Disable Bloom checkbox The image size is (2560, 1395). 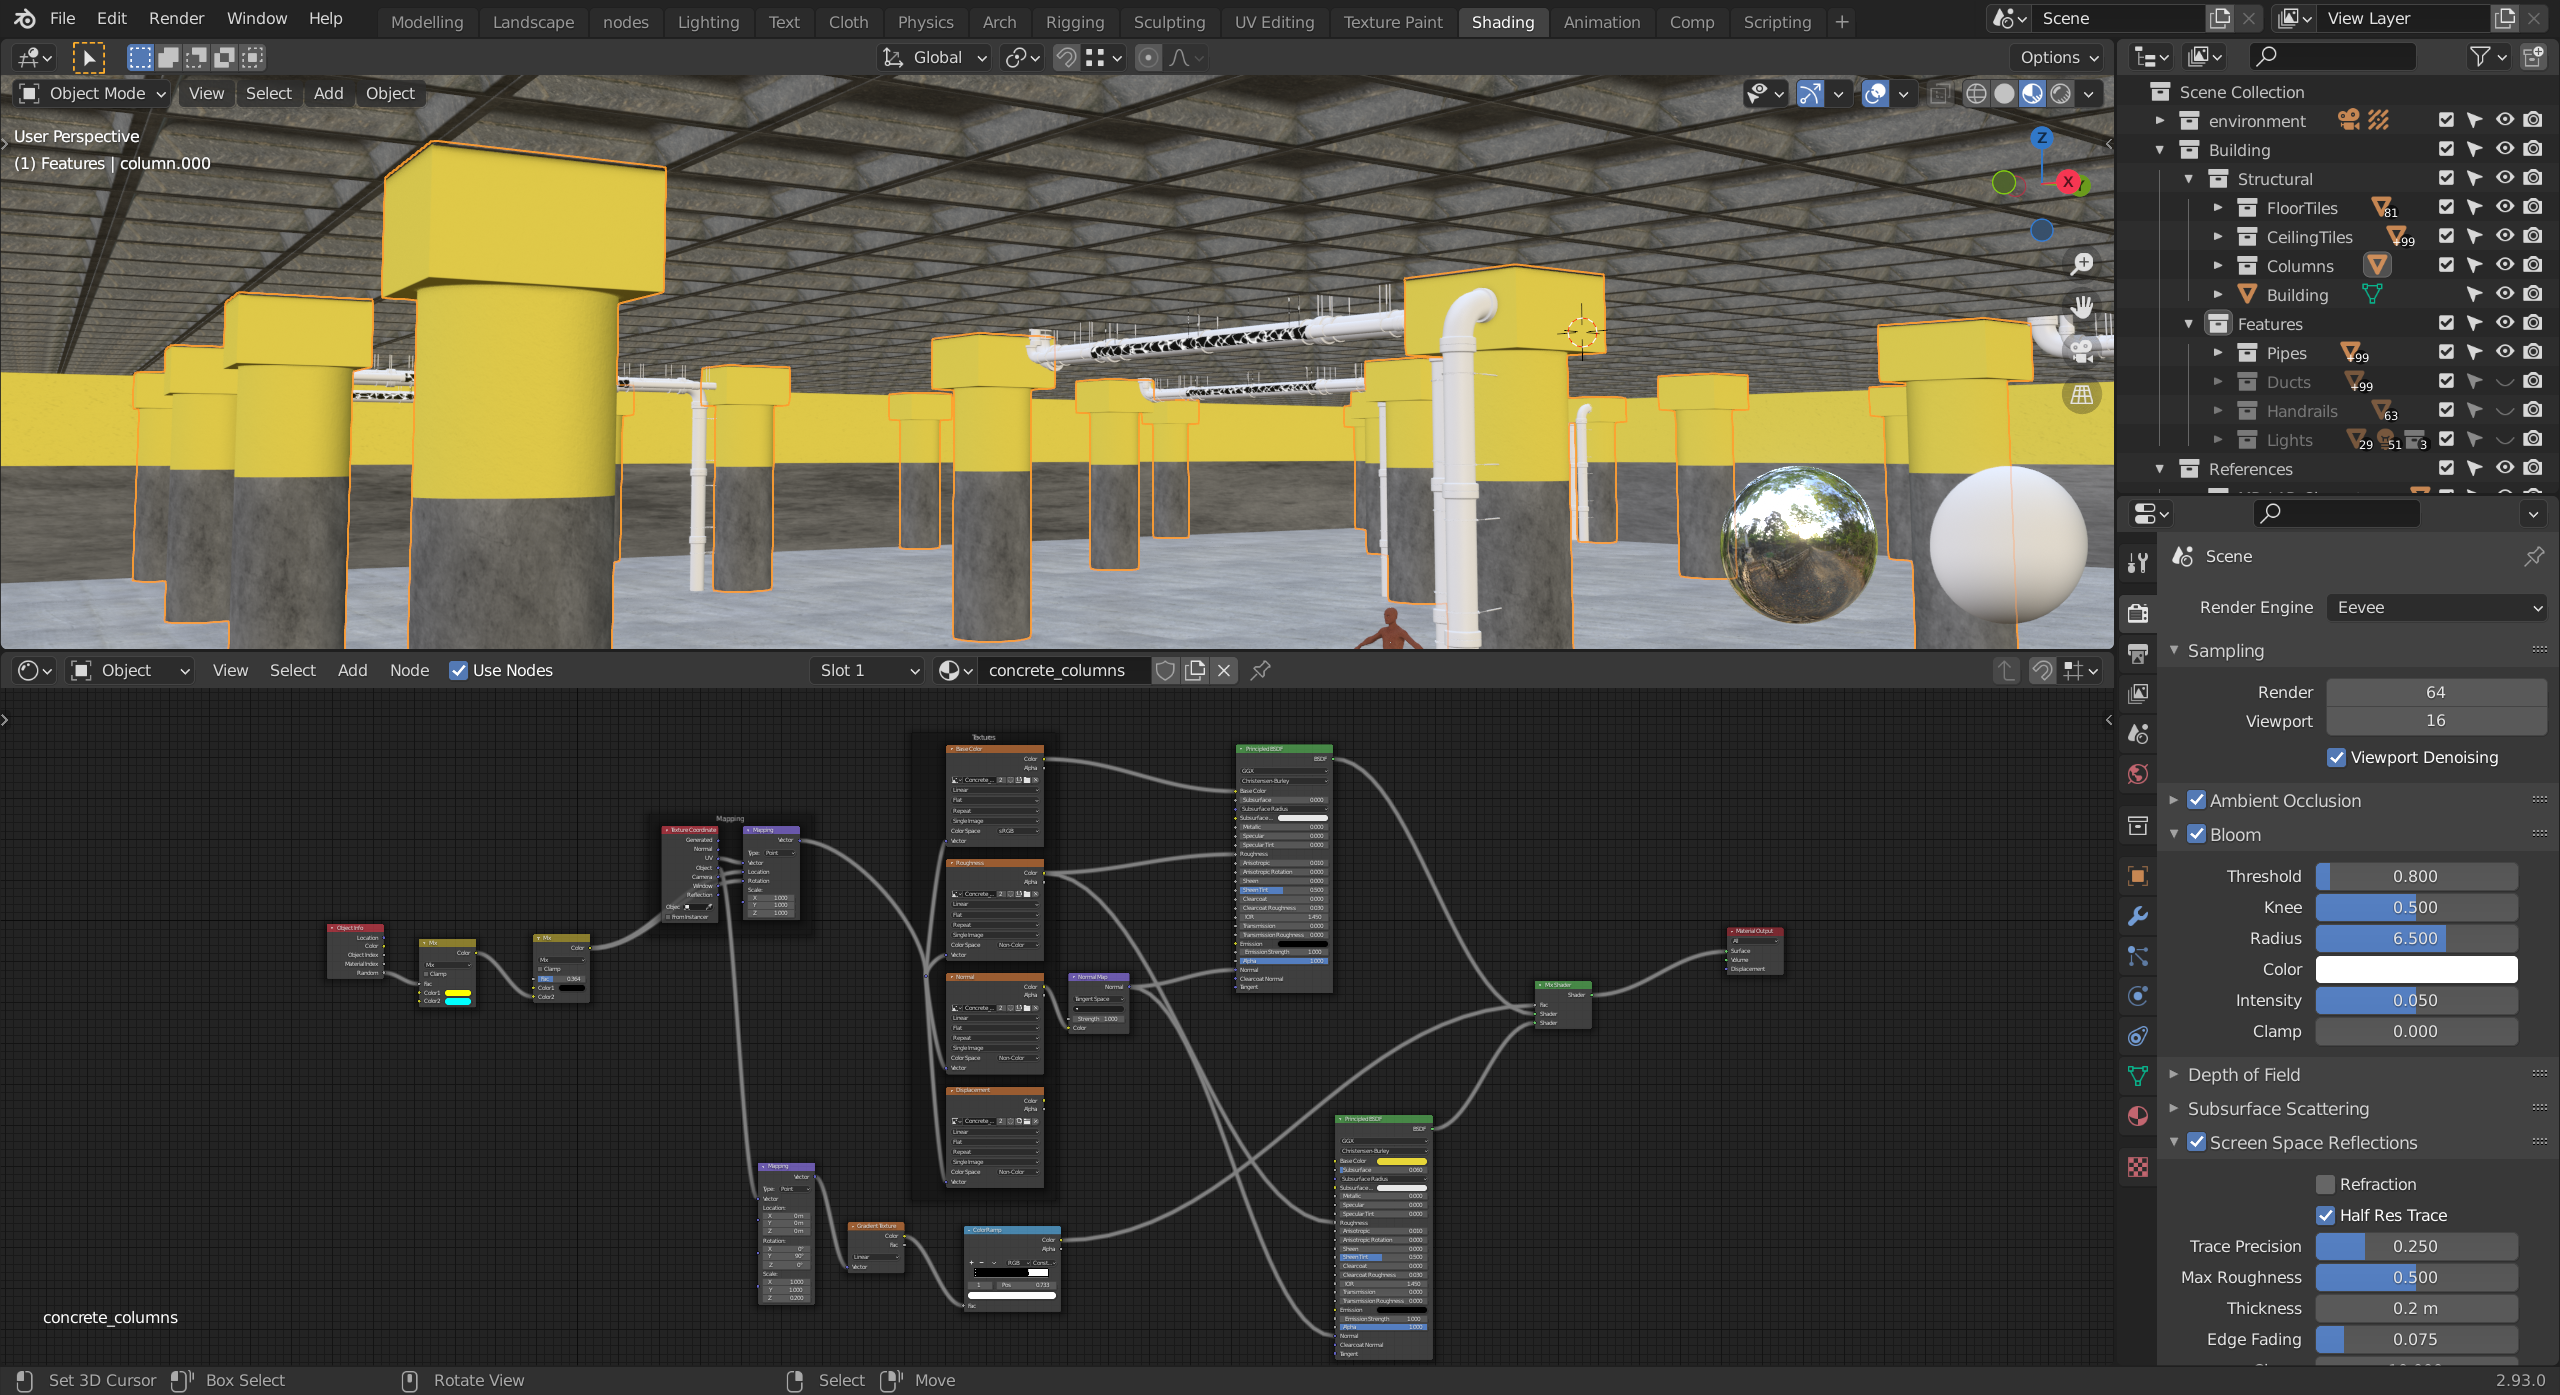[2197, 834]
